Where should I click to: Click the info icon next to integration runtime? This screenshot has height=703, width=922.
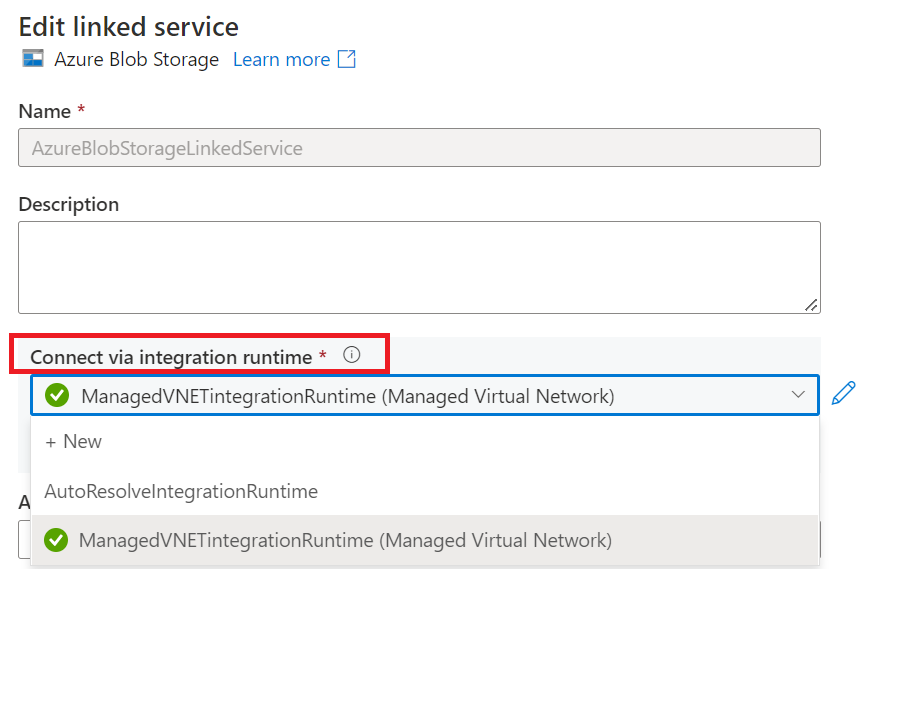(351, 355)
